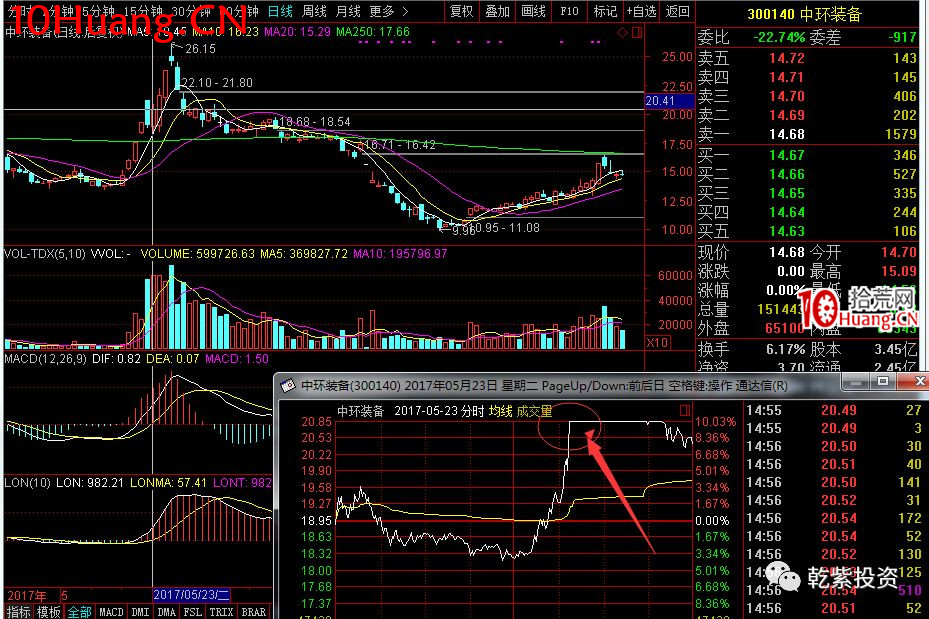Image resolution: width=929 pixels, height=619 pixels.
Task: Choose the DMI indicator tab
Action: [140, 612]
